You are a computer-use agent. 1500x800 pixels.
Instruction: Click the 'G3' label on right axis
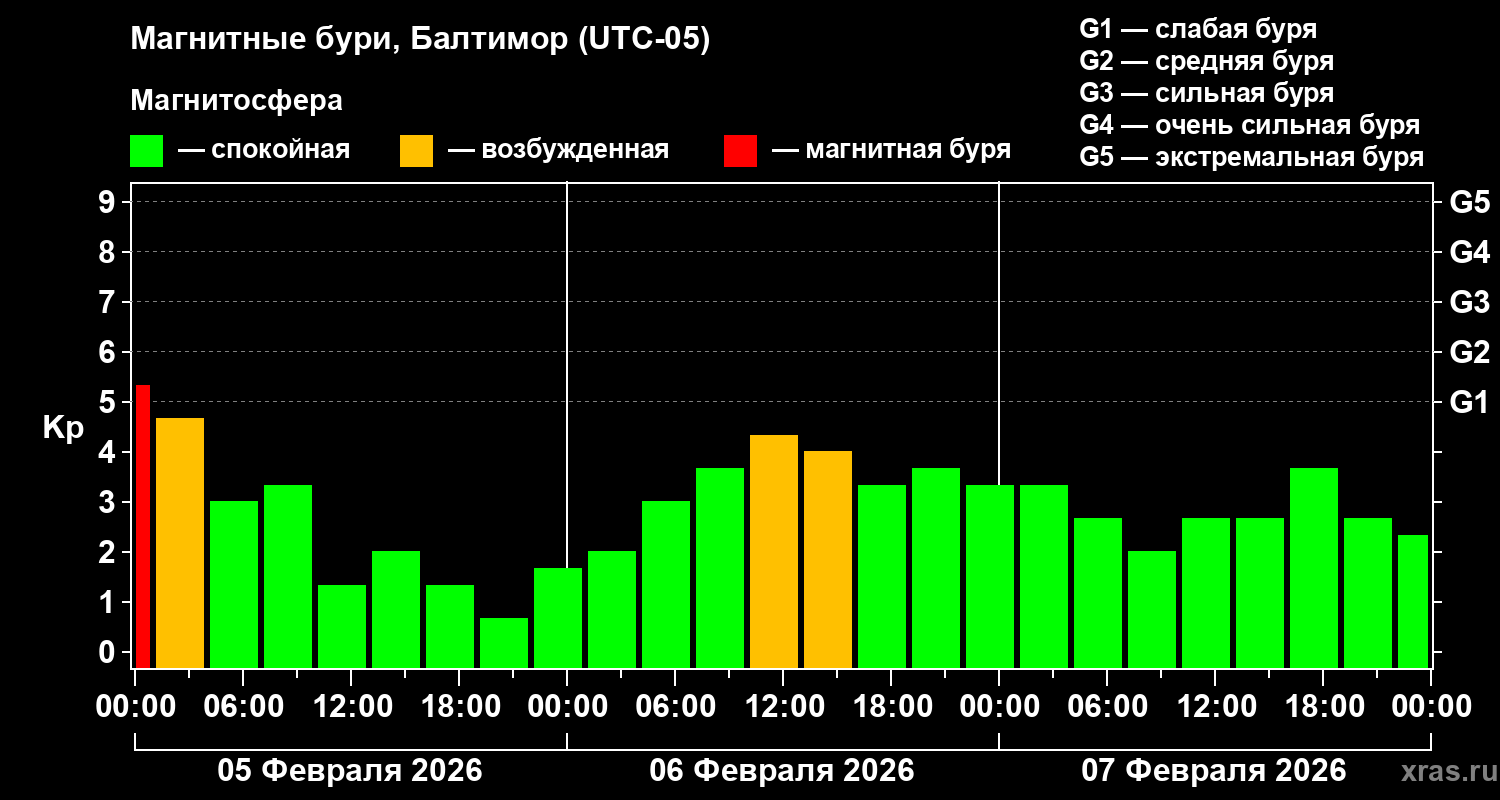[x=1469, y=302]
